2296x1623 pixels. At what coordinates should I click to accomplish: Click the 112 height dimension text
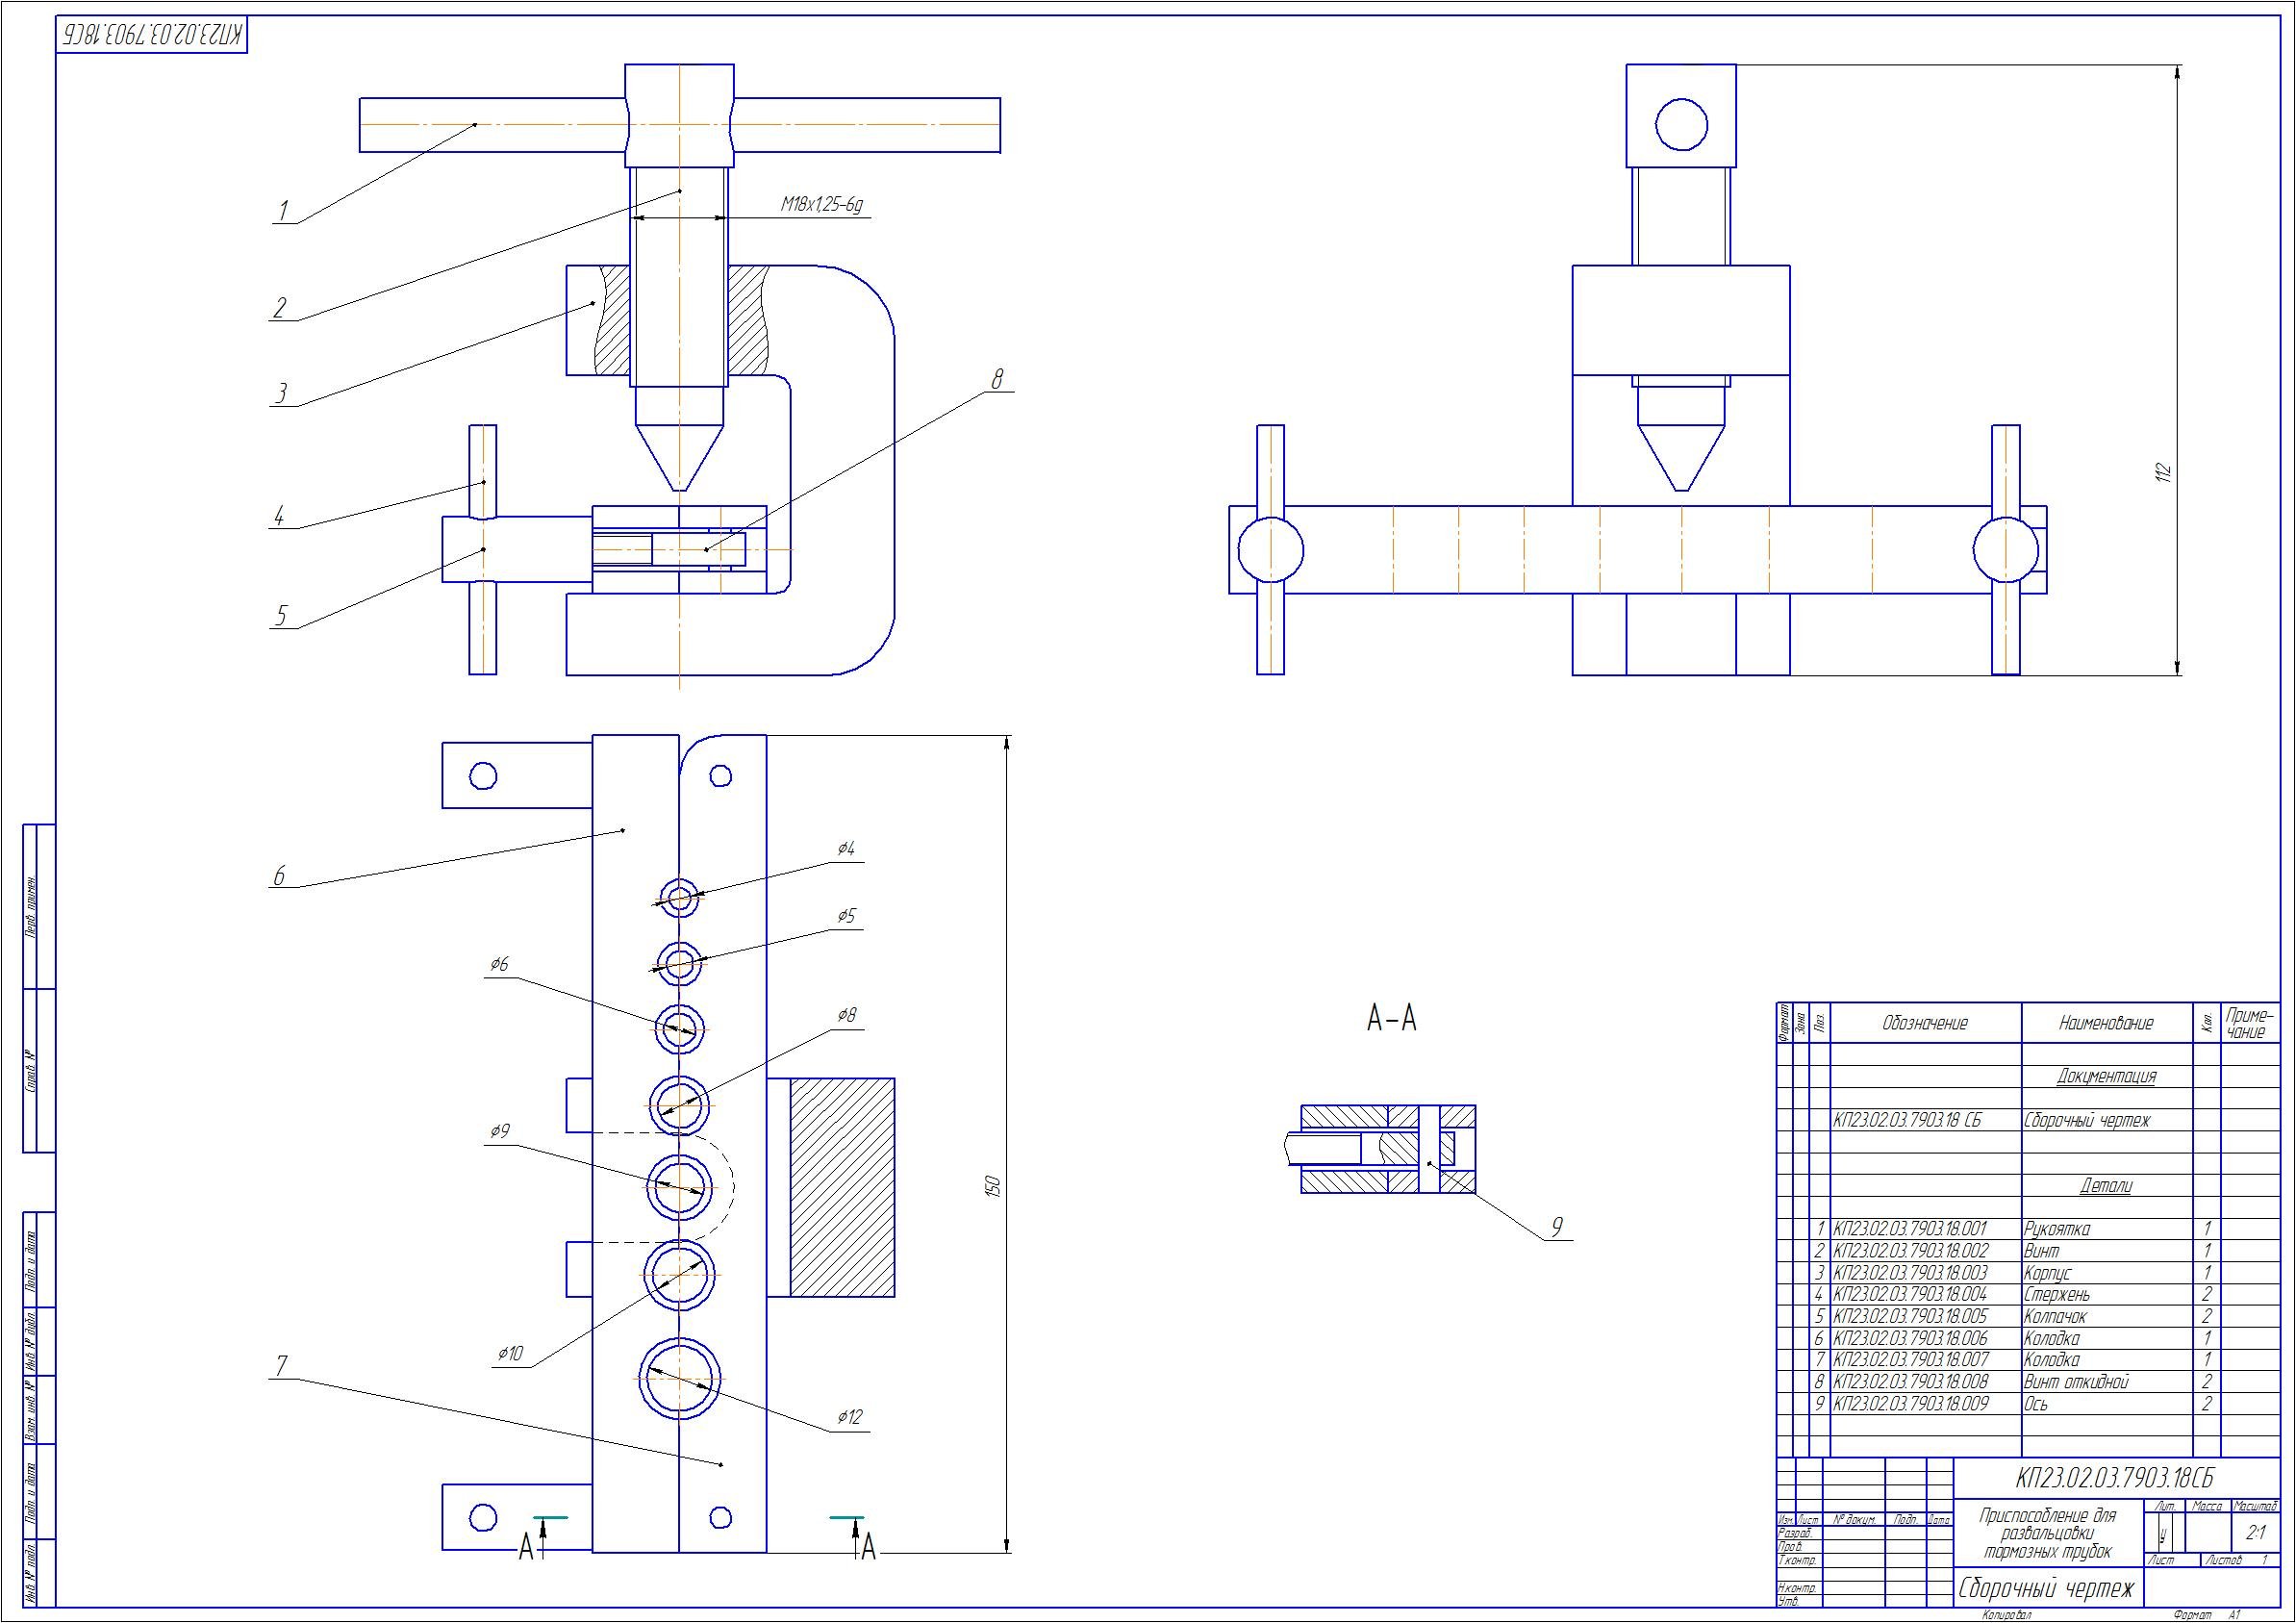click(x=2164, y=472)
